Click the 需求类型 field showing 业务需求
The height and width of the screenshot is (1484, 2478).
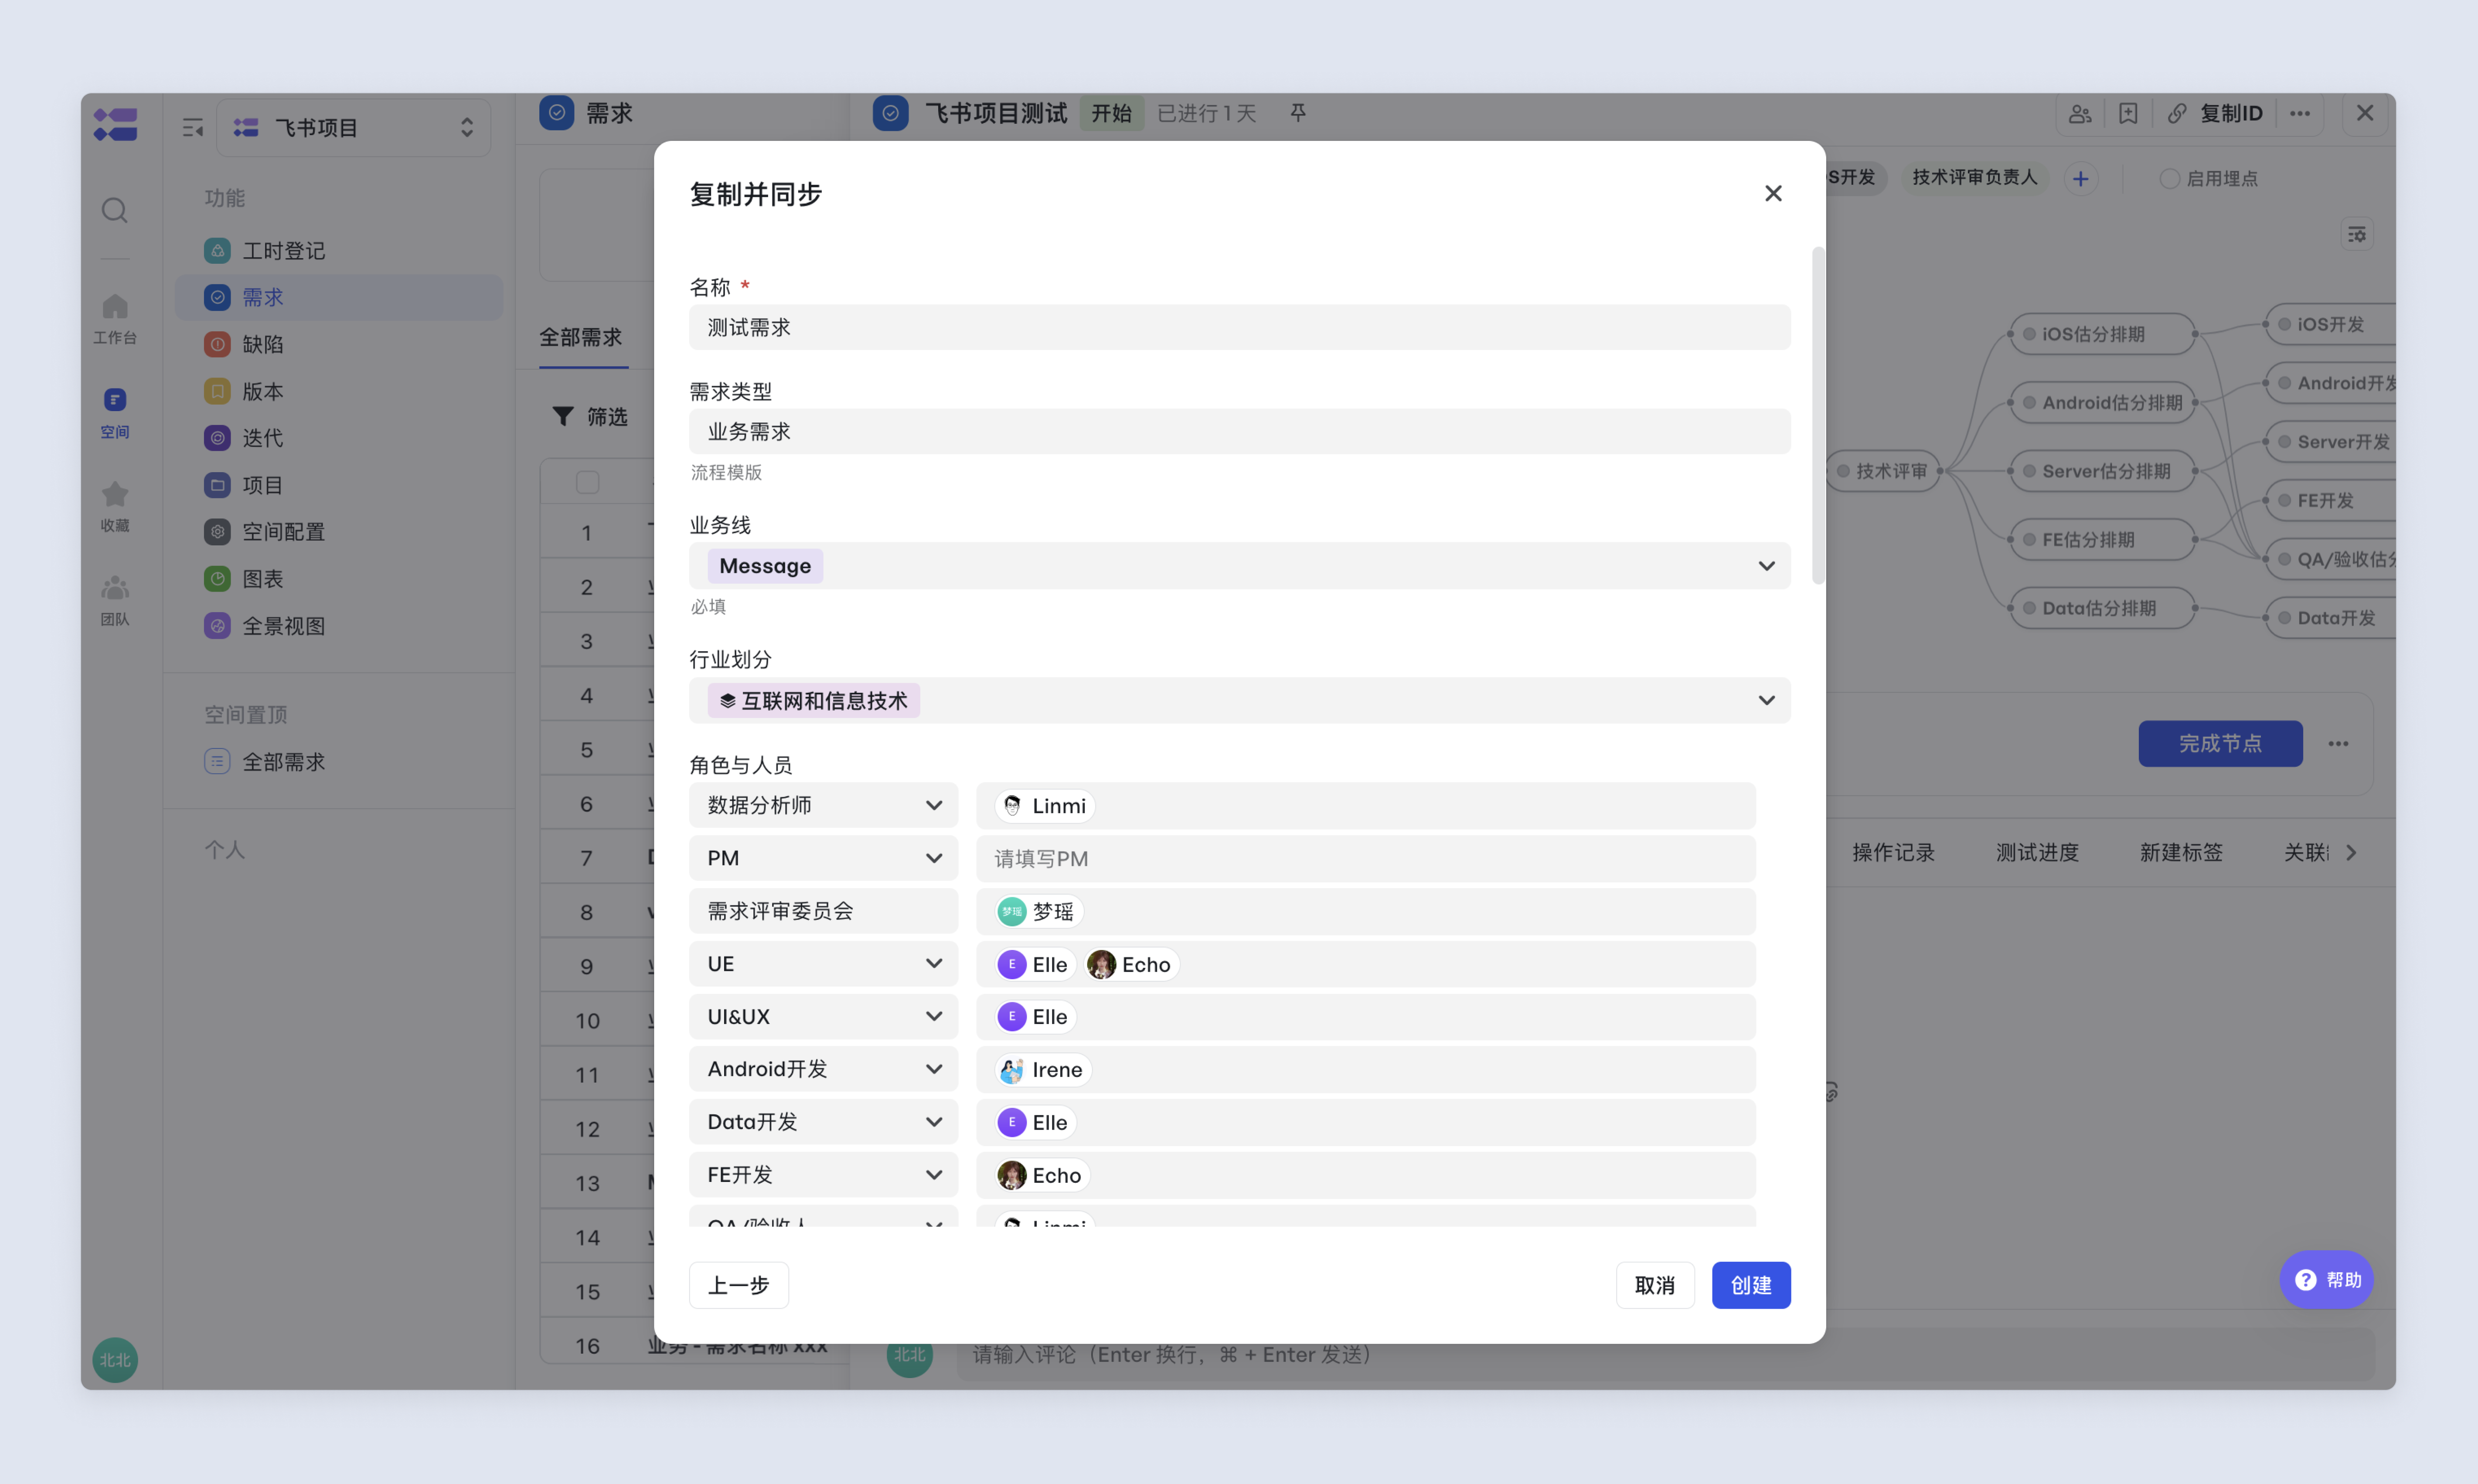(1240, 431)
